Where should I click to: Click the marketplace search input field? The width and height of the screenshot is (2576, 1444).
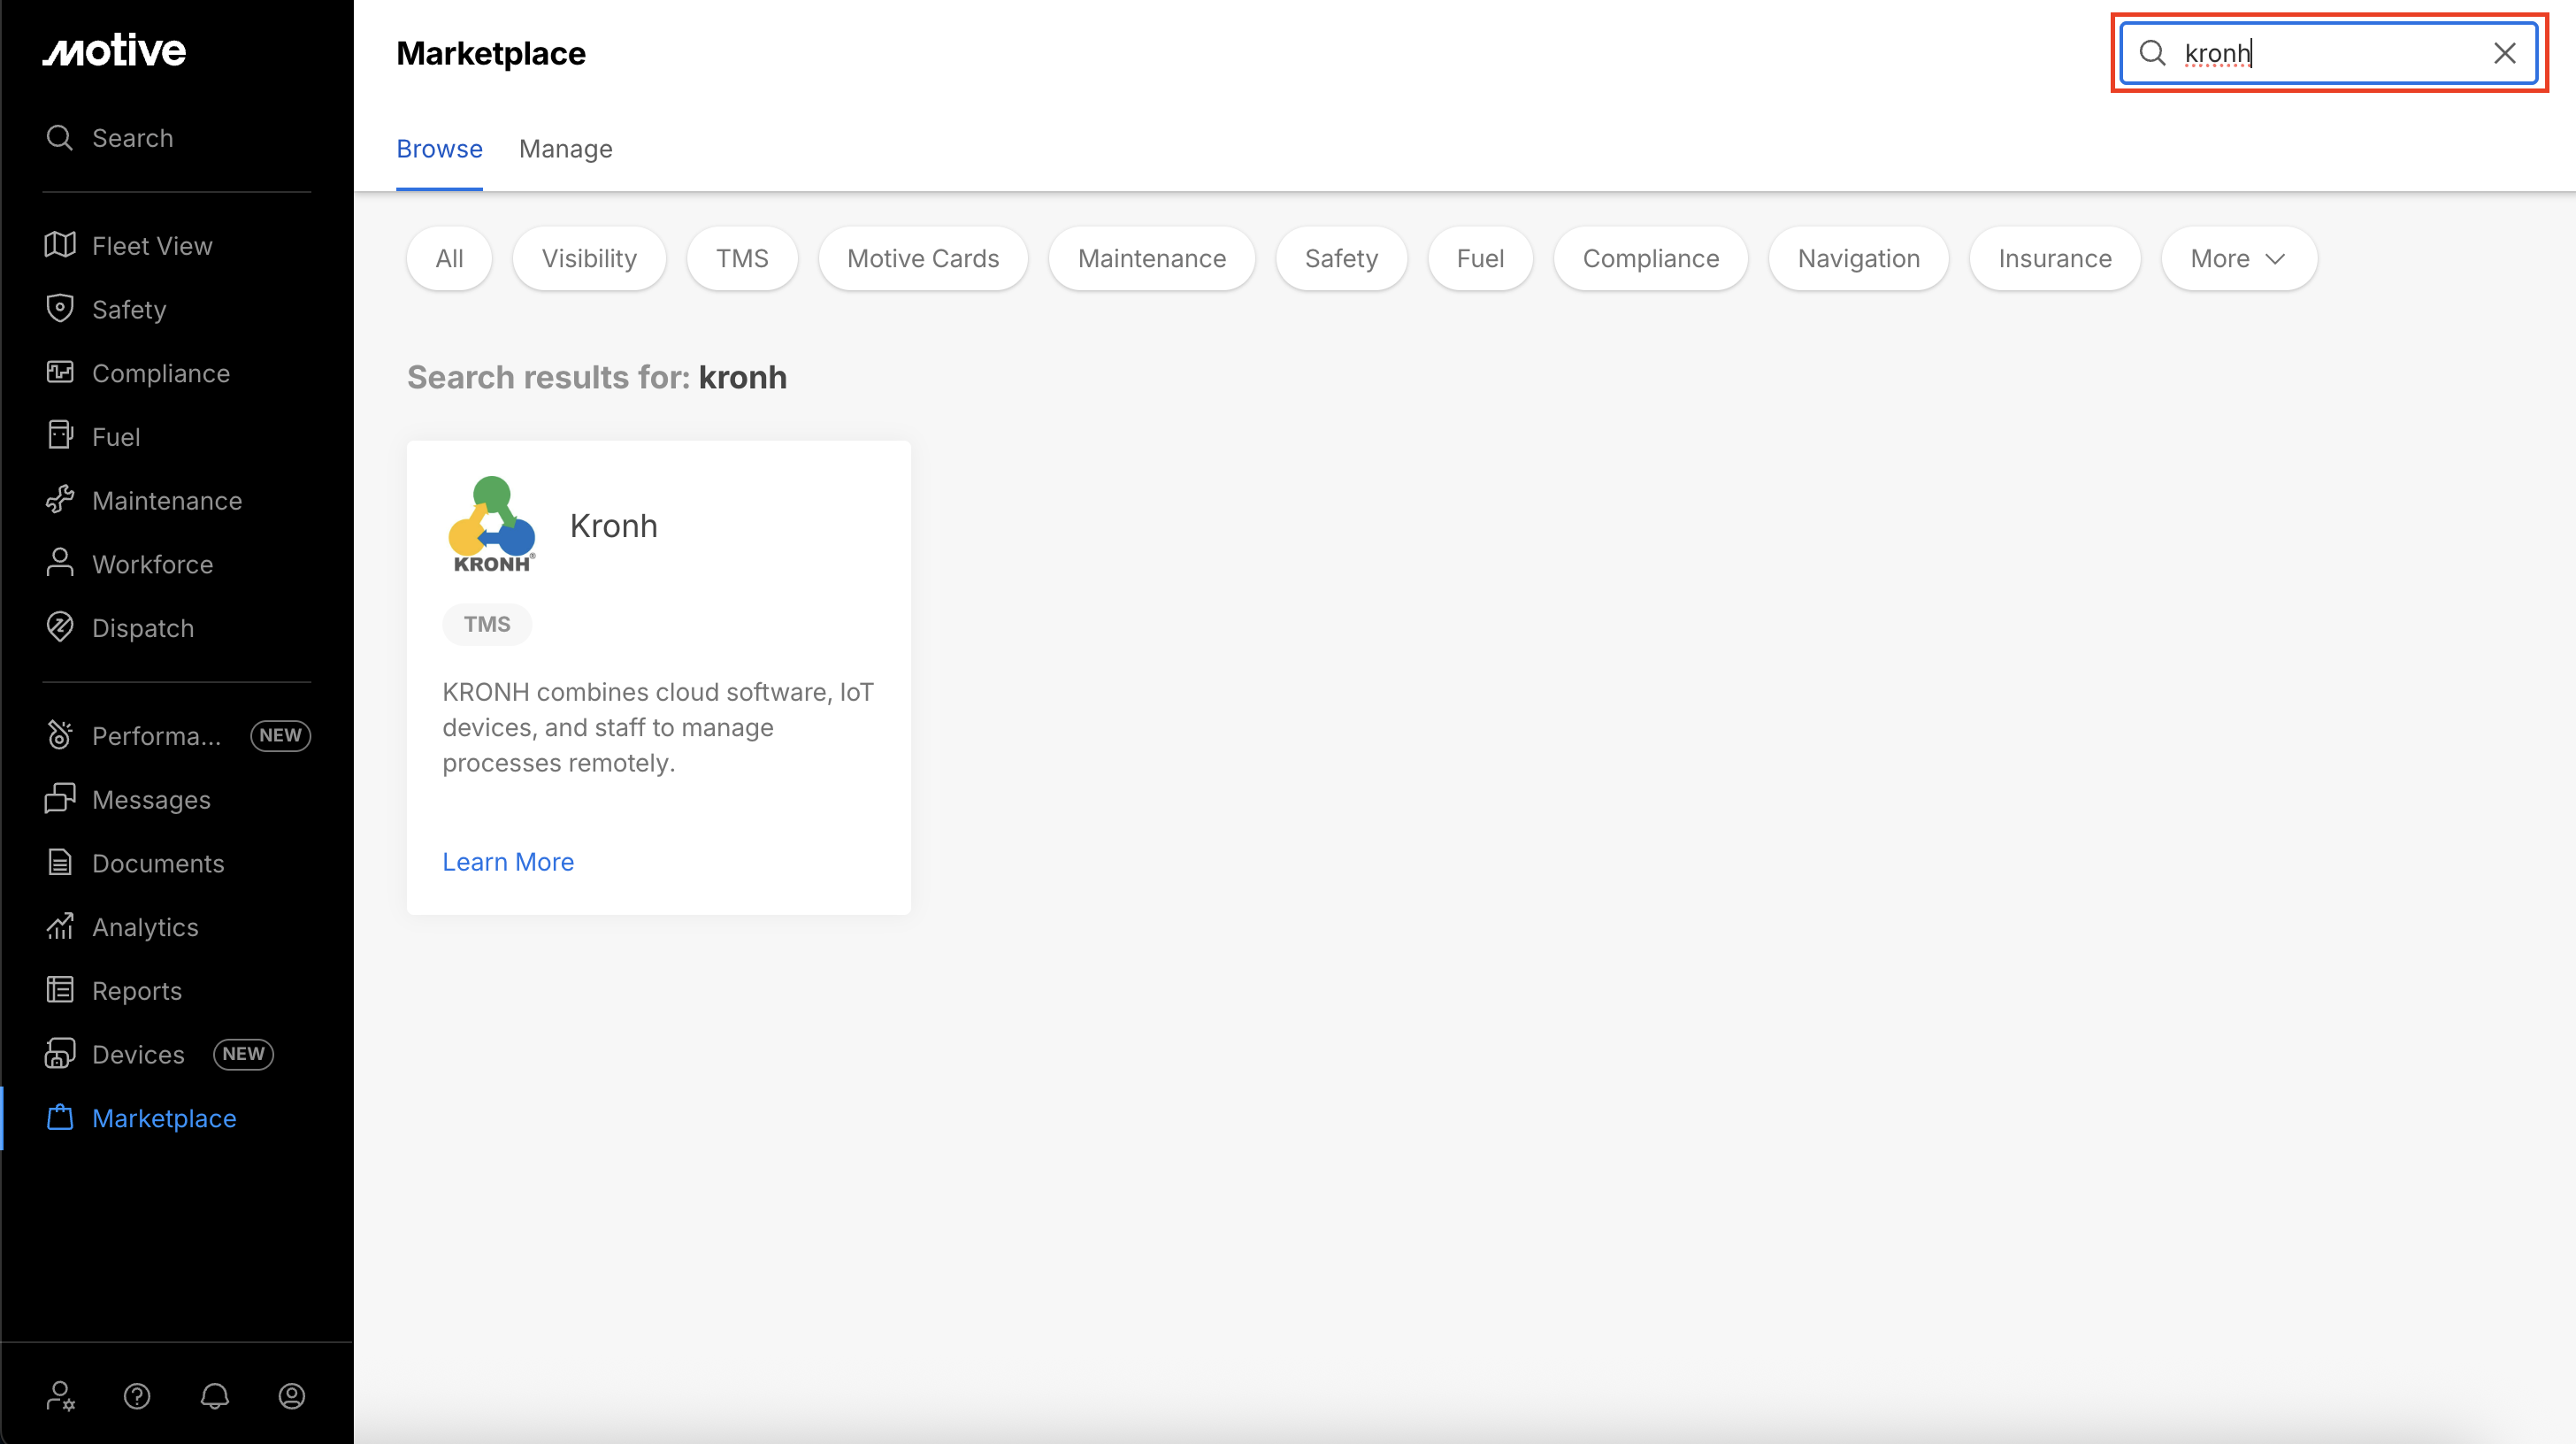pyautogui.click(x=2330, y=53)
